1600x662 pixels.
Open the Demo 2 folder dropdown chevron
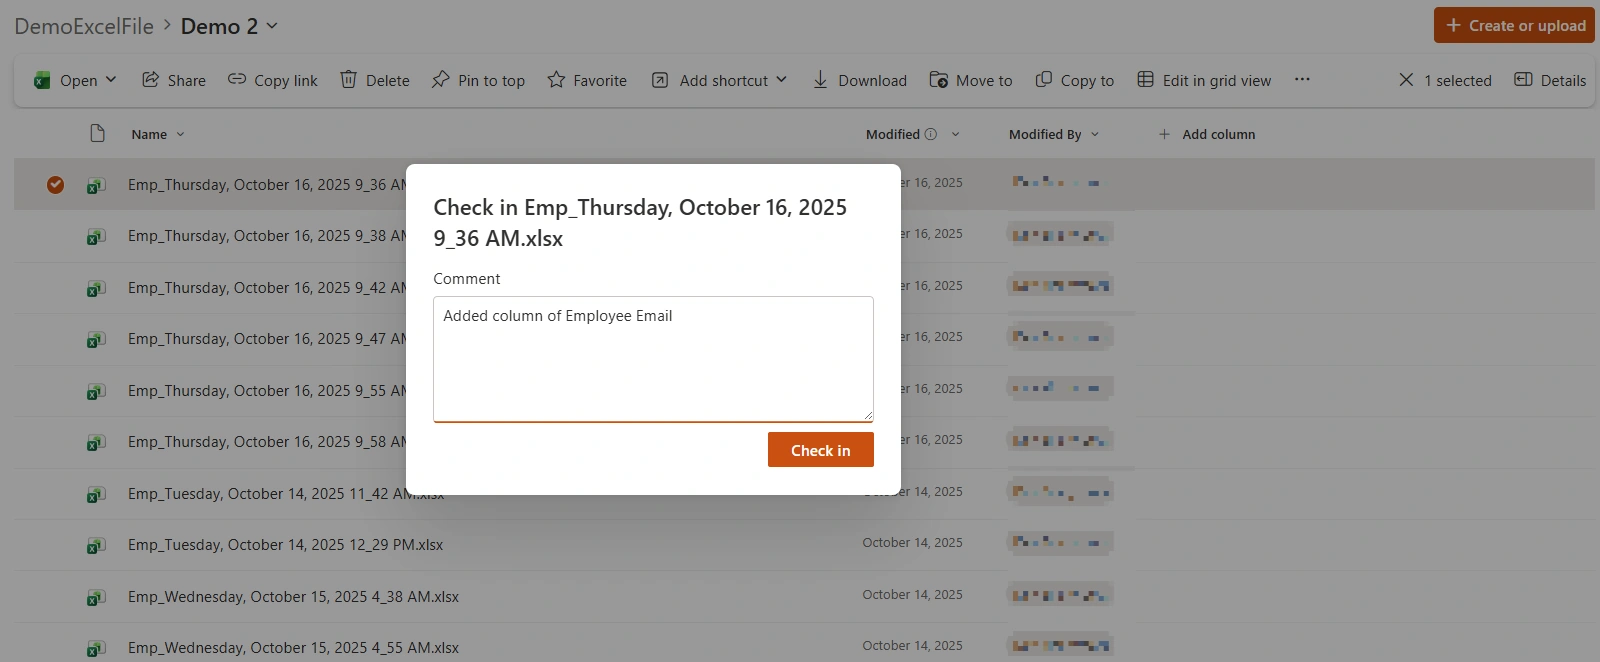pos(272,26)
